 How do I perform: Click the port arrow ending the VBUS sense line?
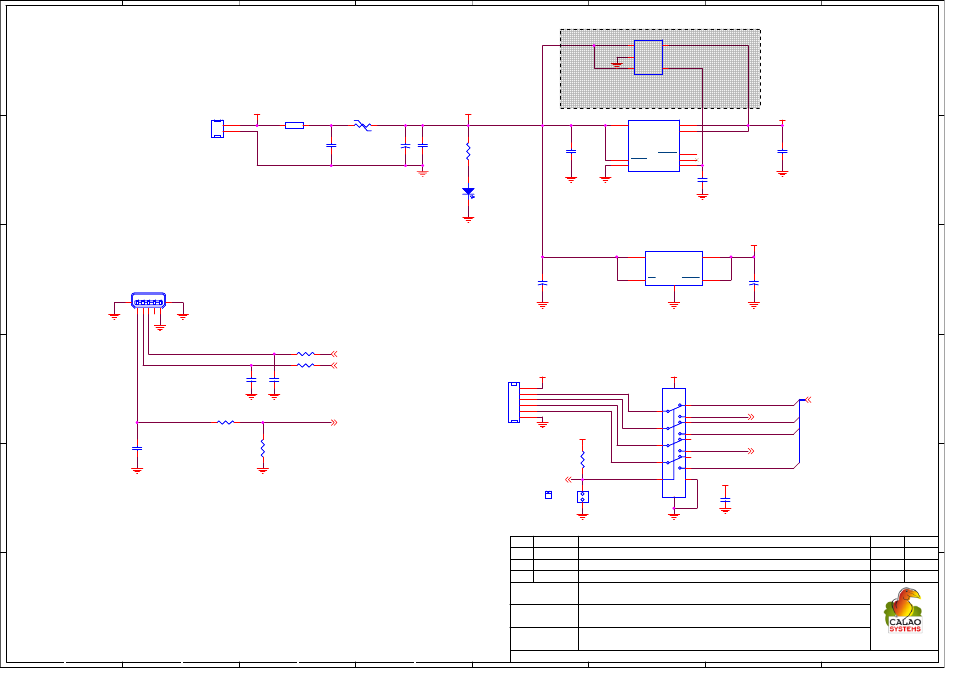point(334,422)
